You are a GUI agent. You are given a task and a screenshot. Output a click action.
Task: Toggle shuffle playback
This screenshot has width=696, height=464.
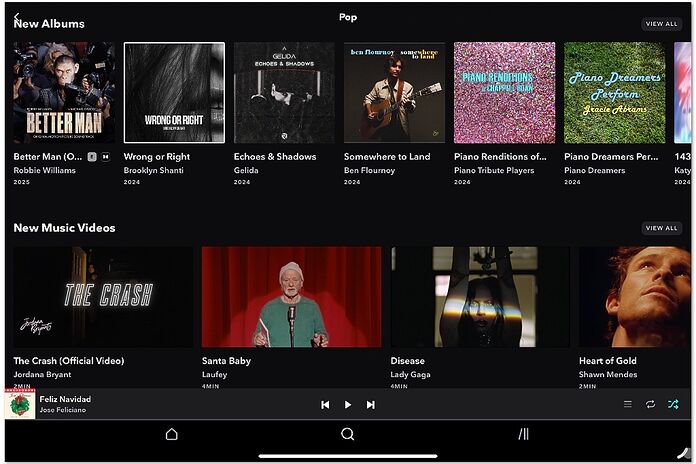[x=673, y=404]
